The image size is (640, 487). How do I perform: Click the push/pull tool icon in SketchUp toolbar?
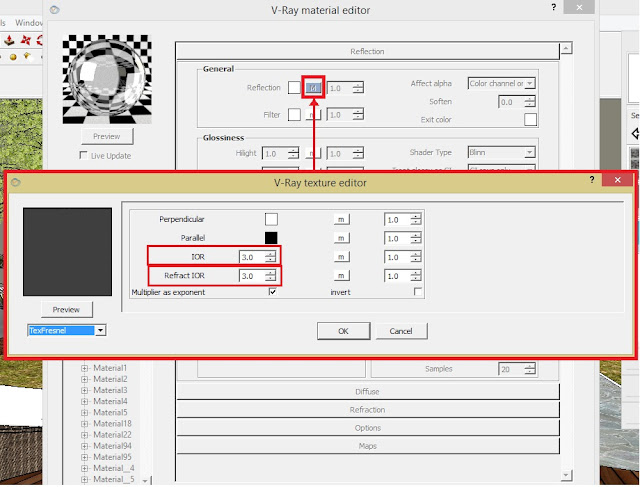(9, 40)
